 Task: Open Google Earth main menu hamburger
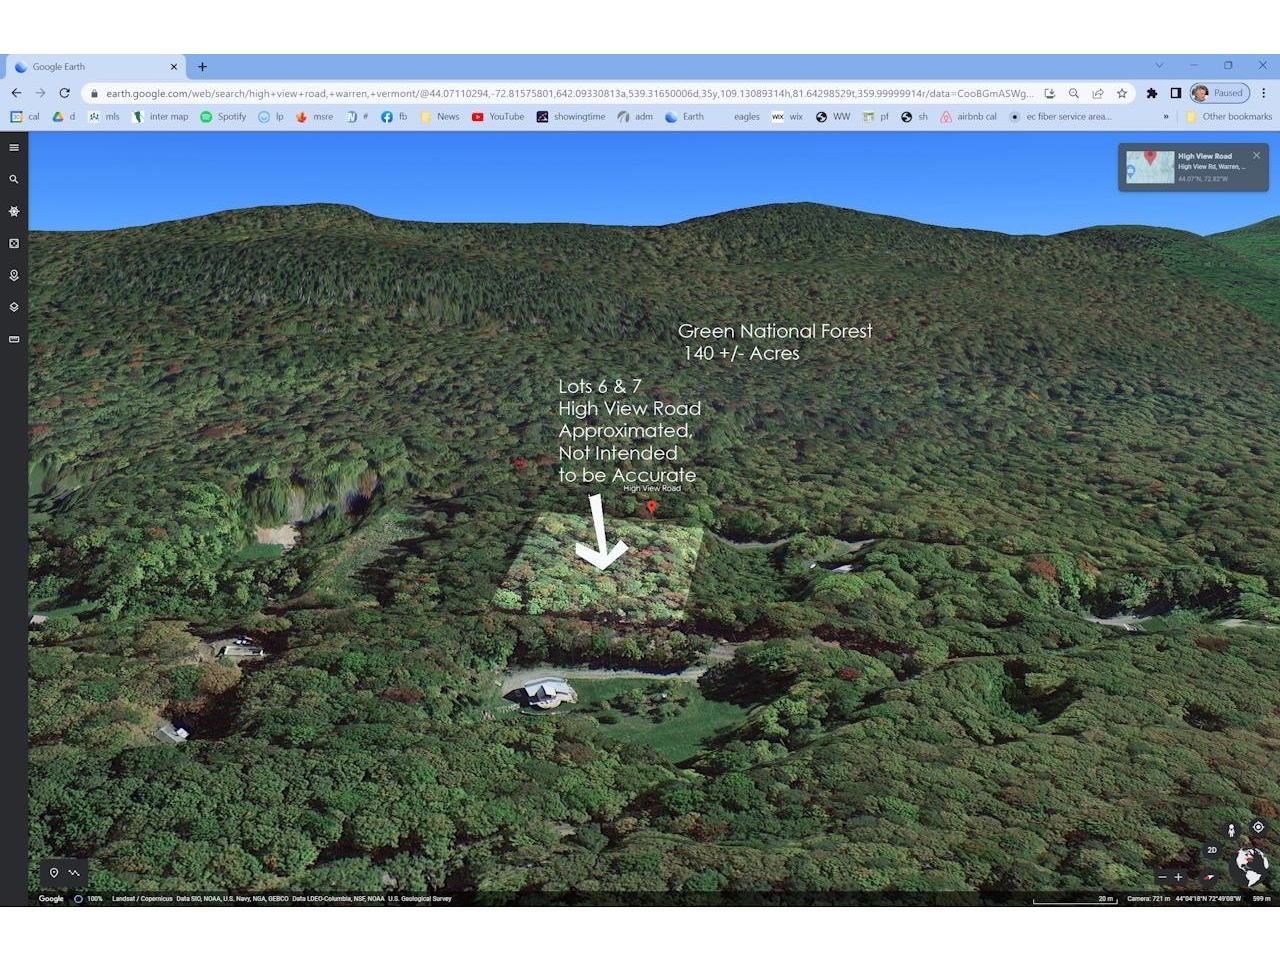pyautogui.click(x=14, y=148)
